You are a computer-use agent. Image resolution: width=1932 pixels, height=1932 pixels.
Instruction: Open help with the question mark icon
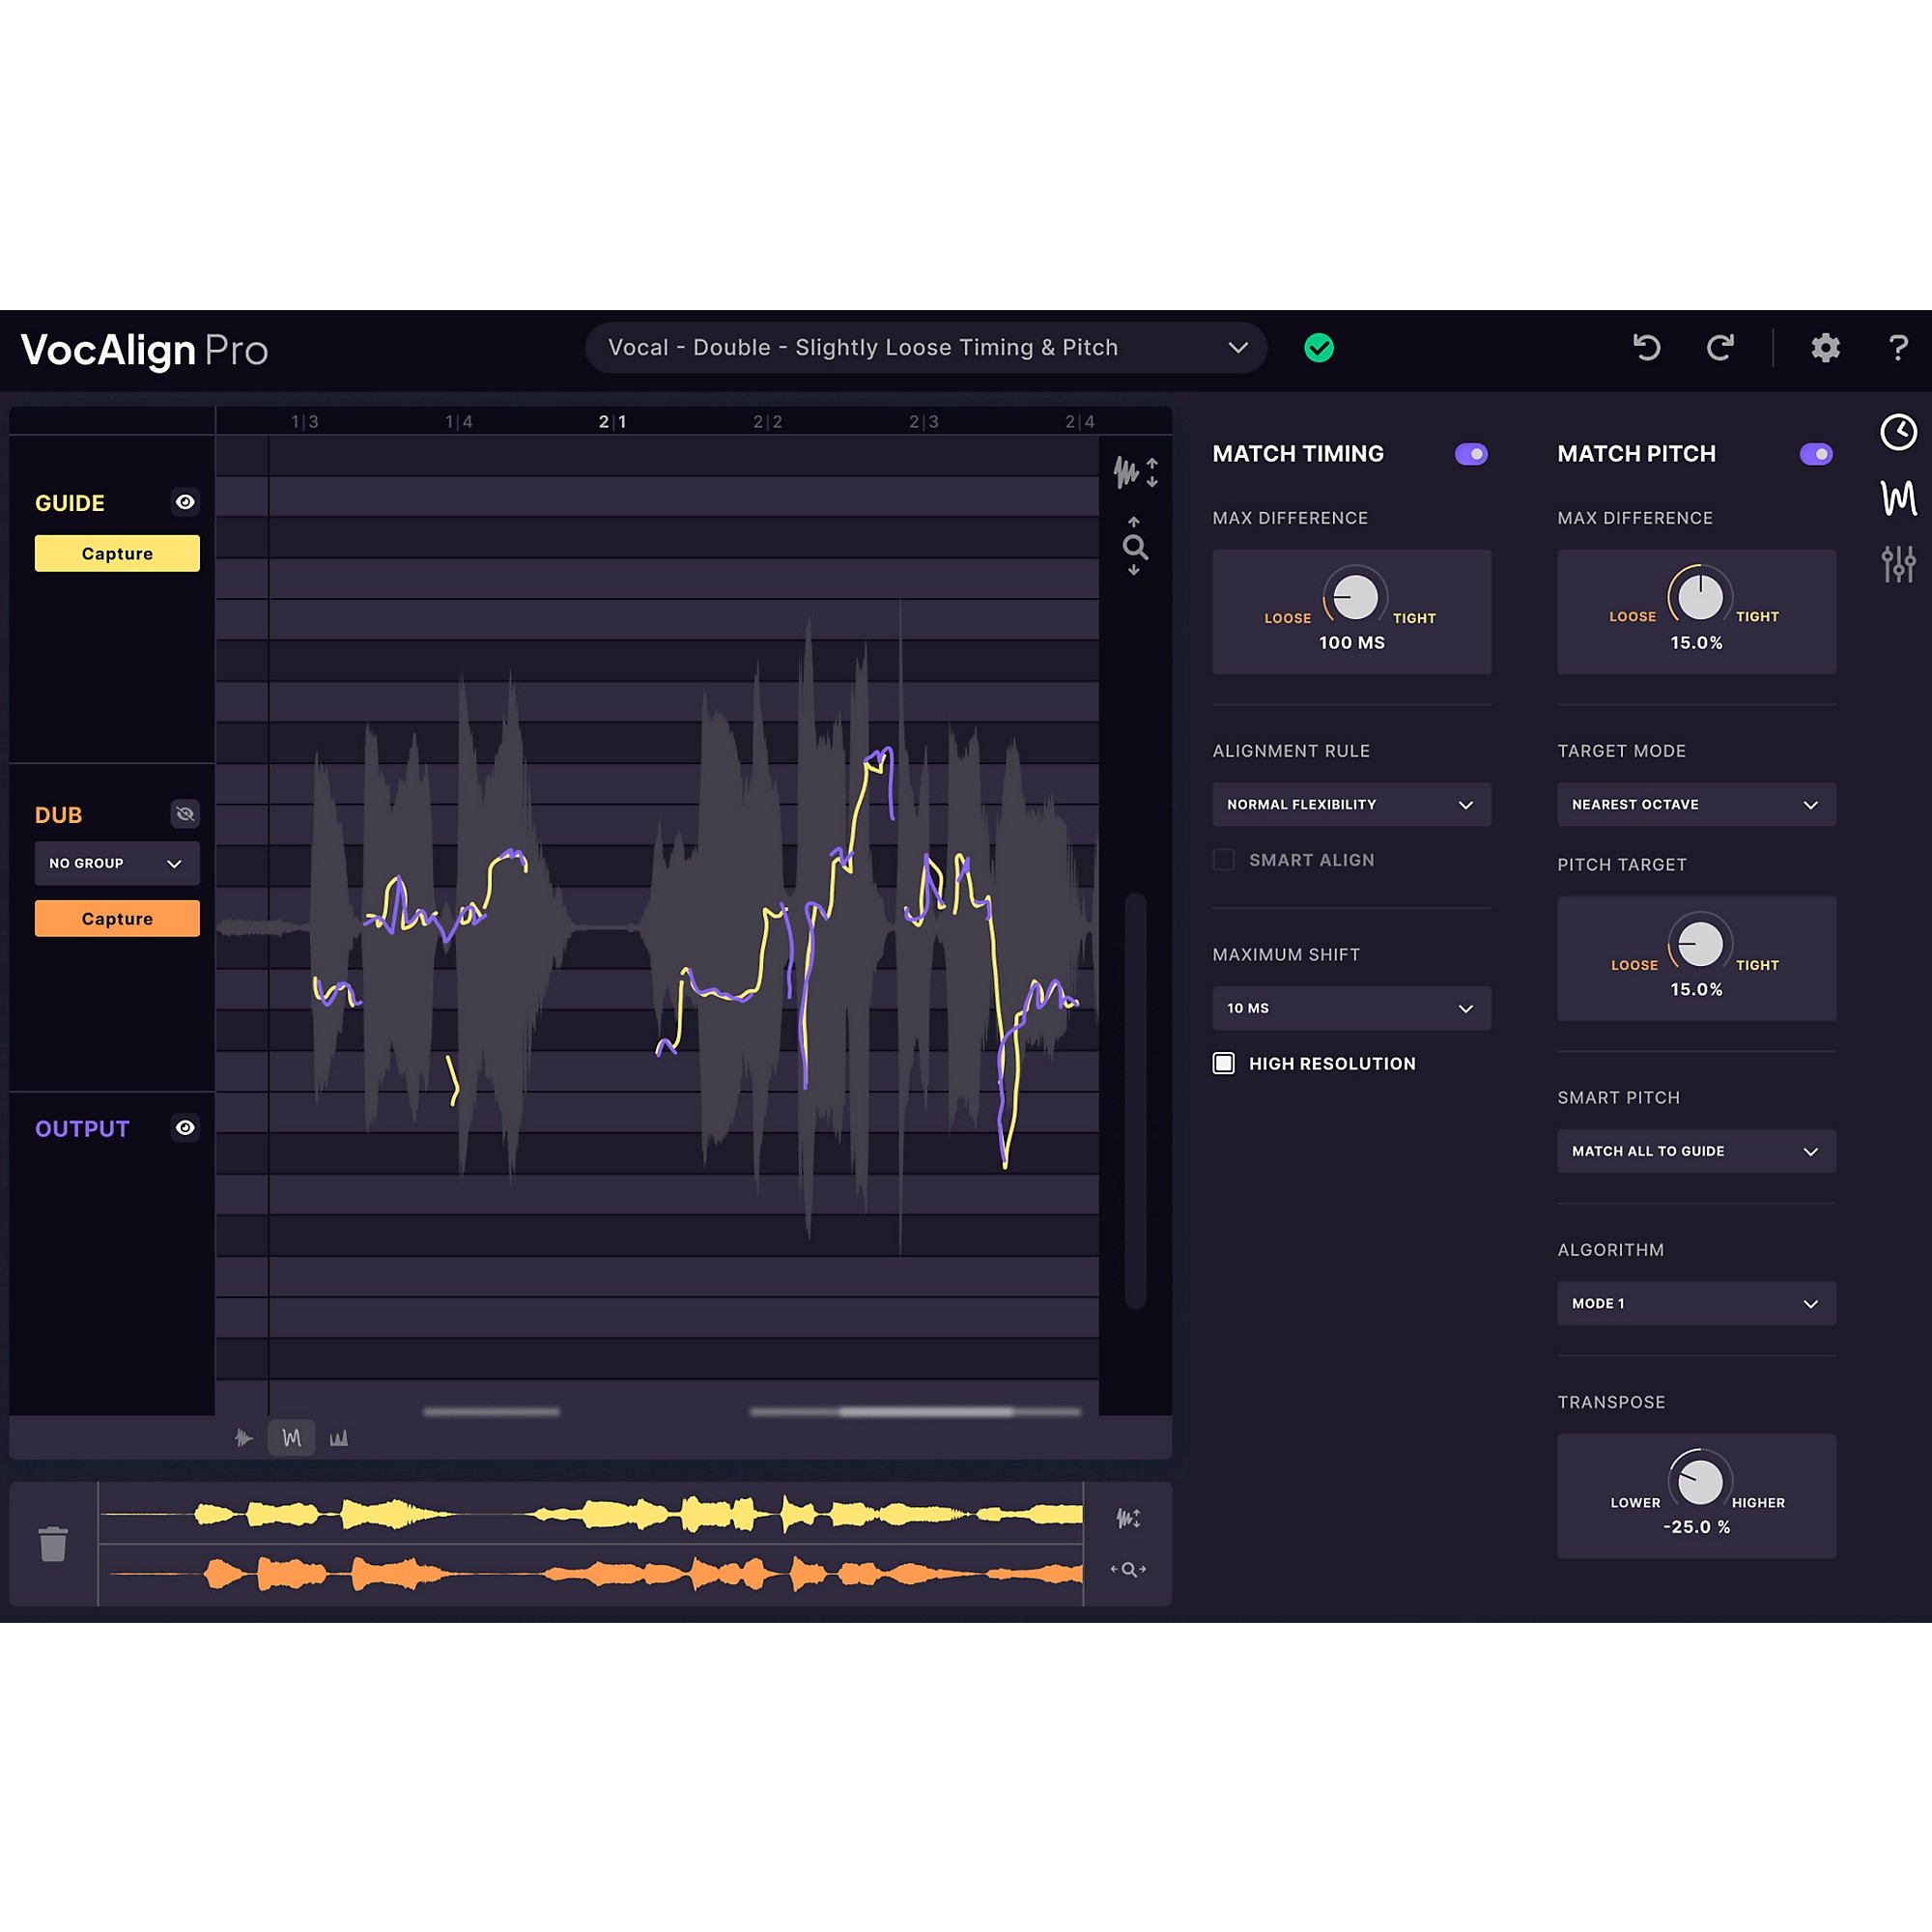tap(1897, 348)
